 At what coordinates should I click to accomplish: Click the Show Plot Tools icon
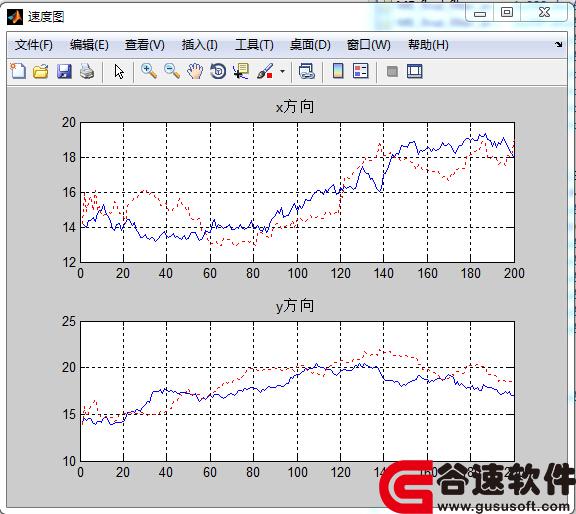click(415, 71)
